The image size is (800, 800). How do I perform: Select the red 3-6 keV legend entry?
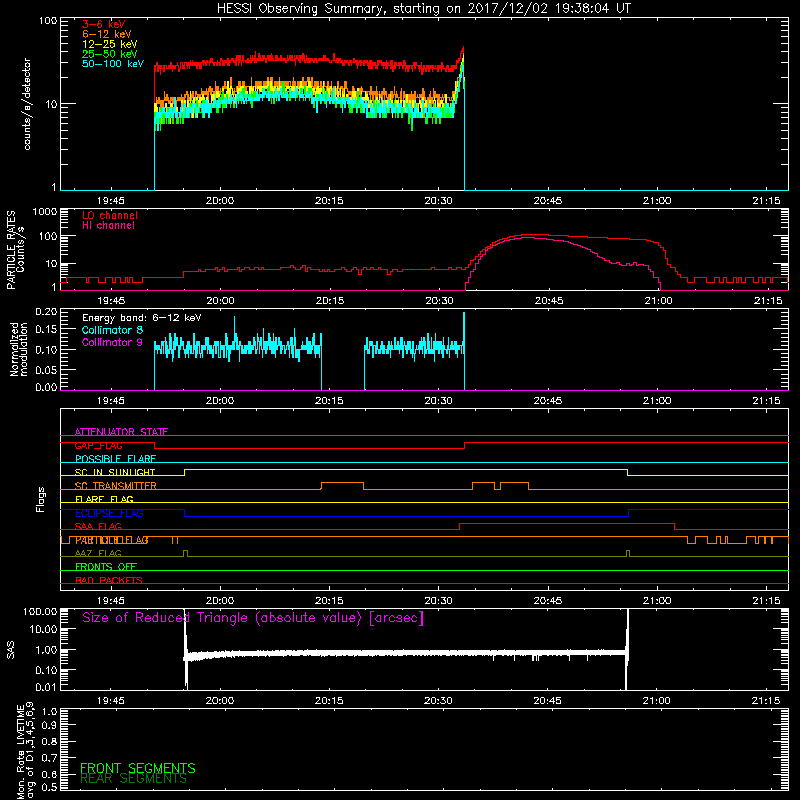(x=103, y=24)
